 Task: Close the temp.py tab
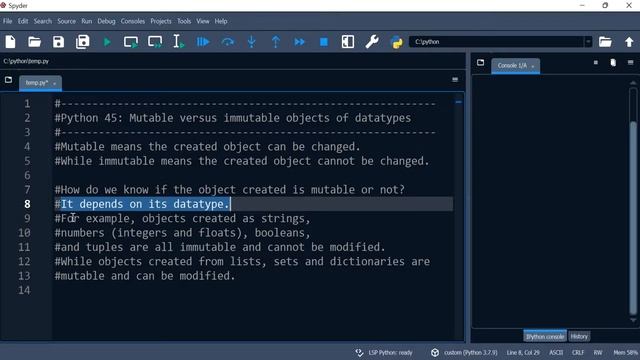click(55, 84)
